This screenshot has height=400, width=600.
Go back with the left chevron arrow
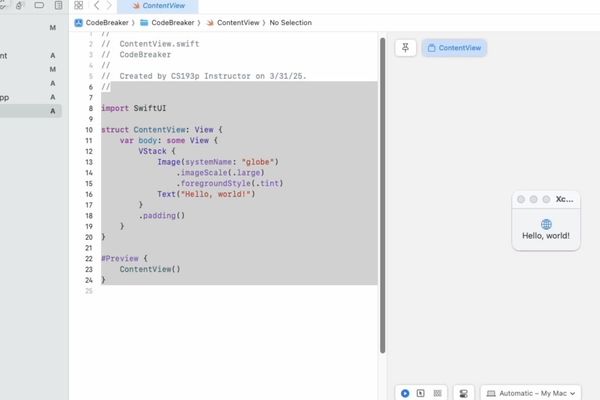[x=96, y=5]
